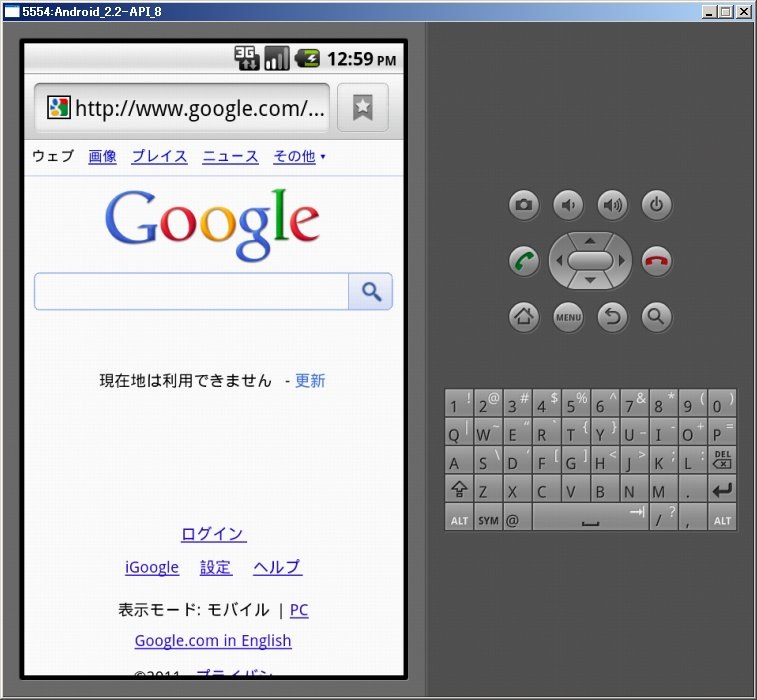Viewport: 757px width, 700px height.
Task: Click the emulator window title bar icon
Action: [x=12, y=12]
